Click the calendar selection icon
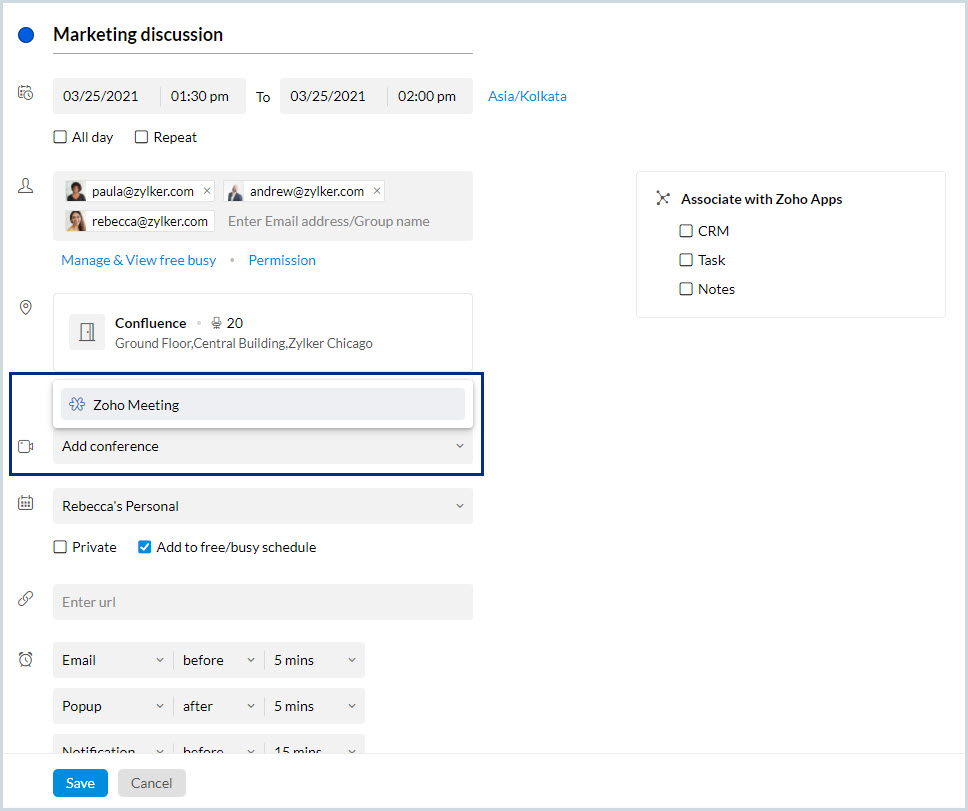Screen dimensions: 968x811 pos(26,503)
